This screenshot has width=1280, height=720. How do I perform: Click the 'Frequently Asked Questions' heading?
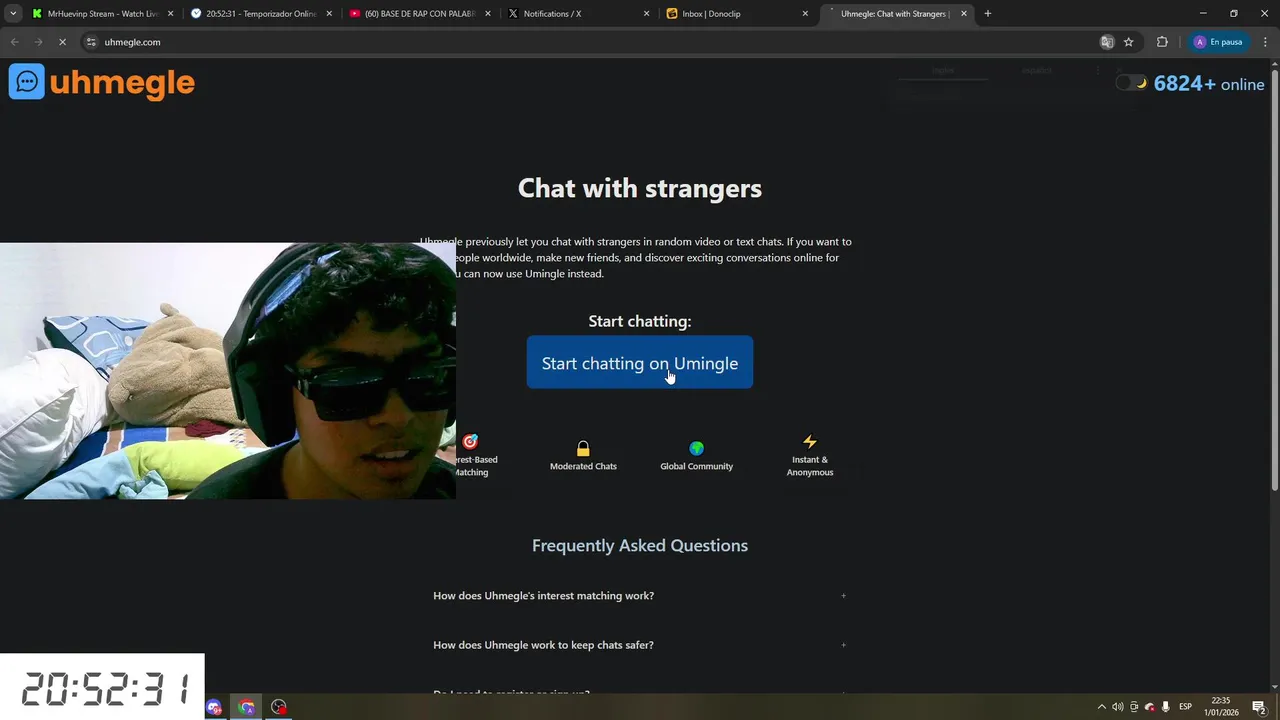point(640,545)
